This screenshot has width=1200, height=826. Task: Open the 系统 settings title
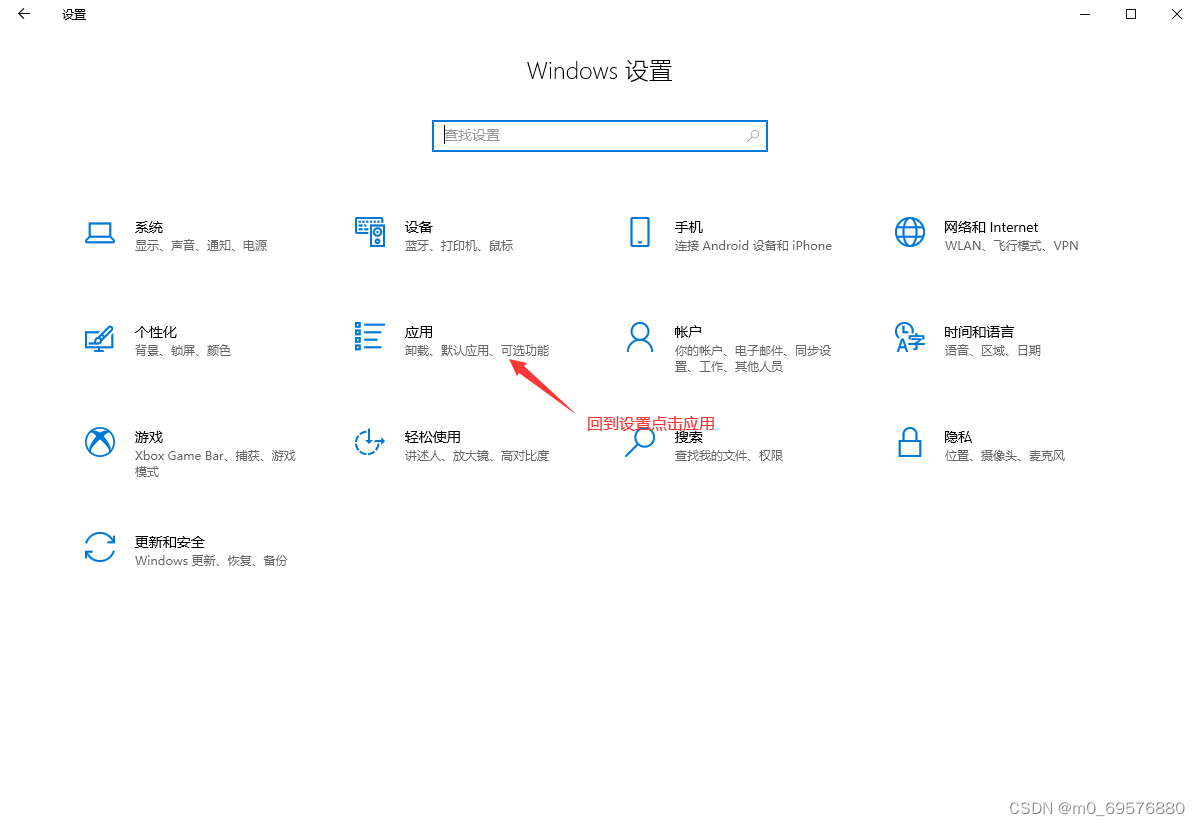click(x=149, y=227)
